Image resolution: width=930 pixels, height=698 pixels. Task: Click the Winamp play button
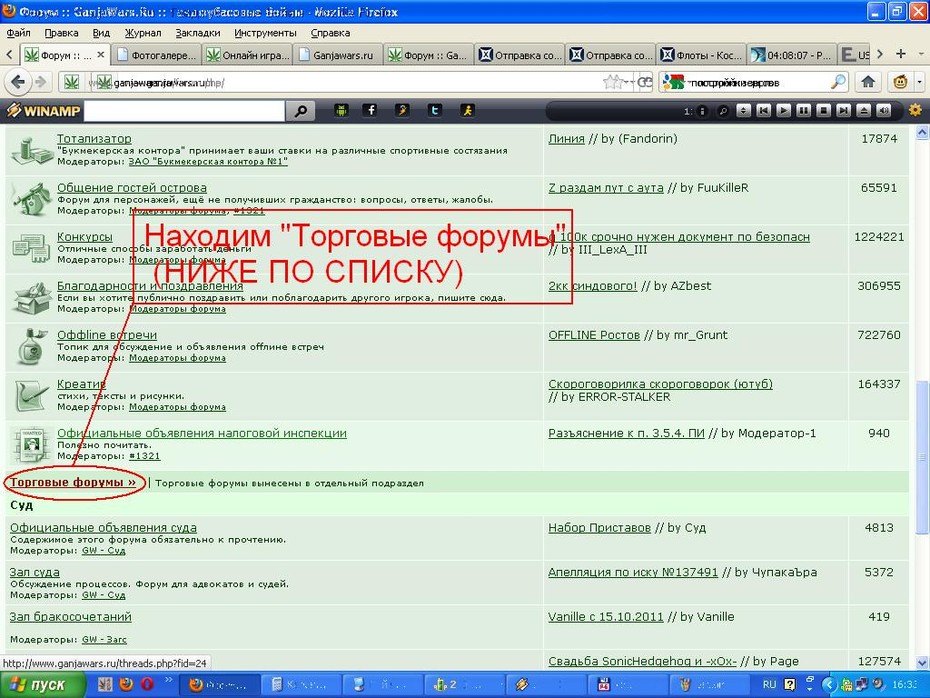[x=784, y=111]
